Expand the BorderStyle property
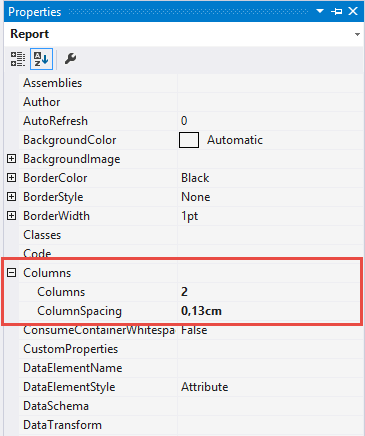This screenshot has height=436, width=365. 12,197
